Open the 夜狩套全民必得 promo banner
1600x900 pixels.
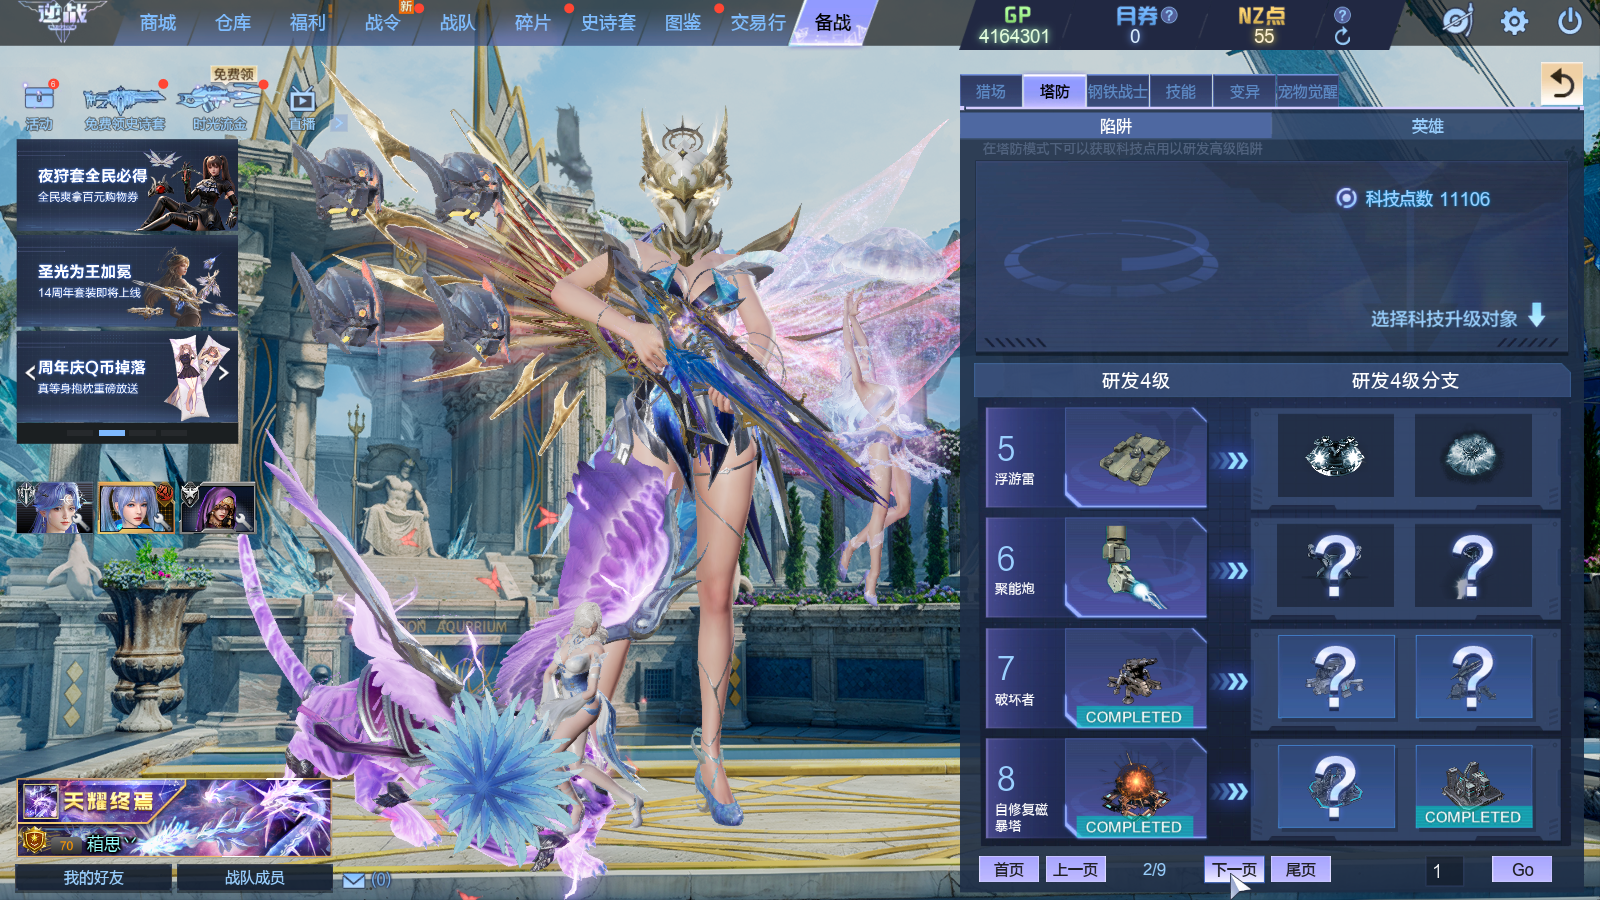click(128, 185)
